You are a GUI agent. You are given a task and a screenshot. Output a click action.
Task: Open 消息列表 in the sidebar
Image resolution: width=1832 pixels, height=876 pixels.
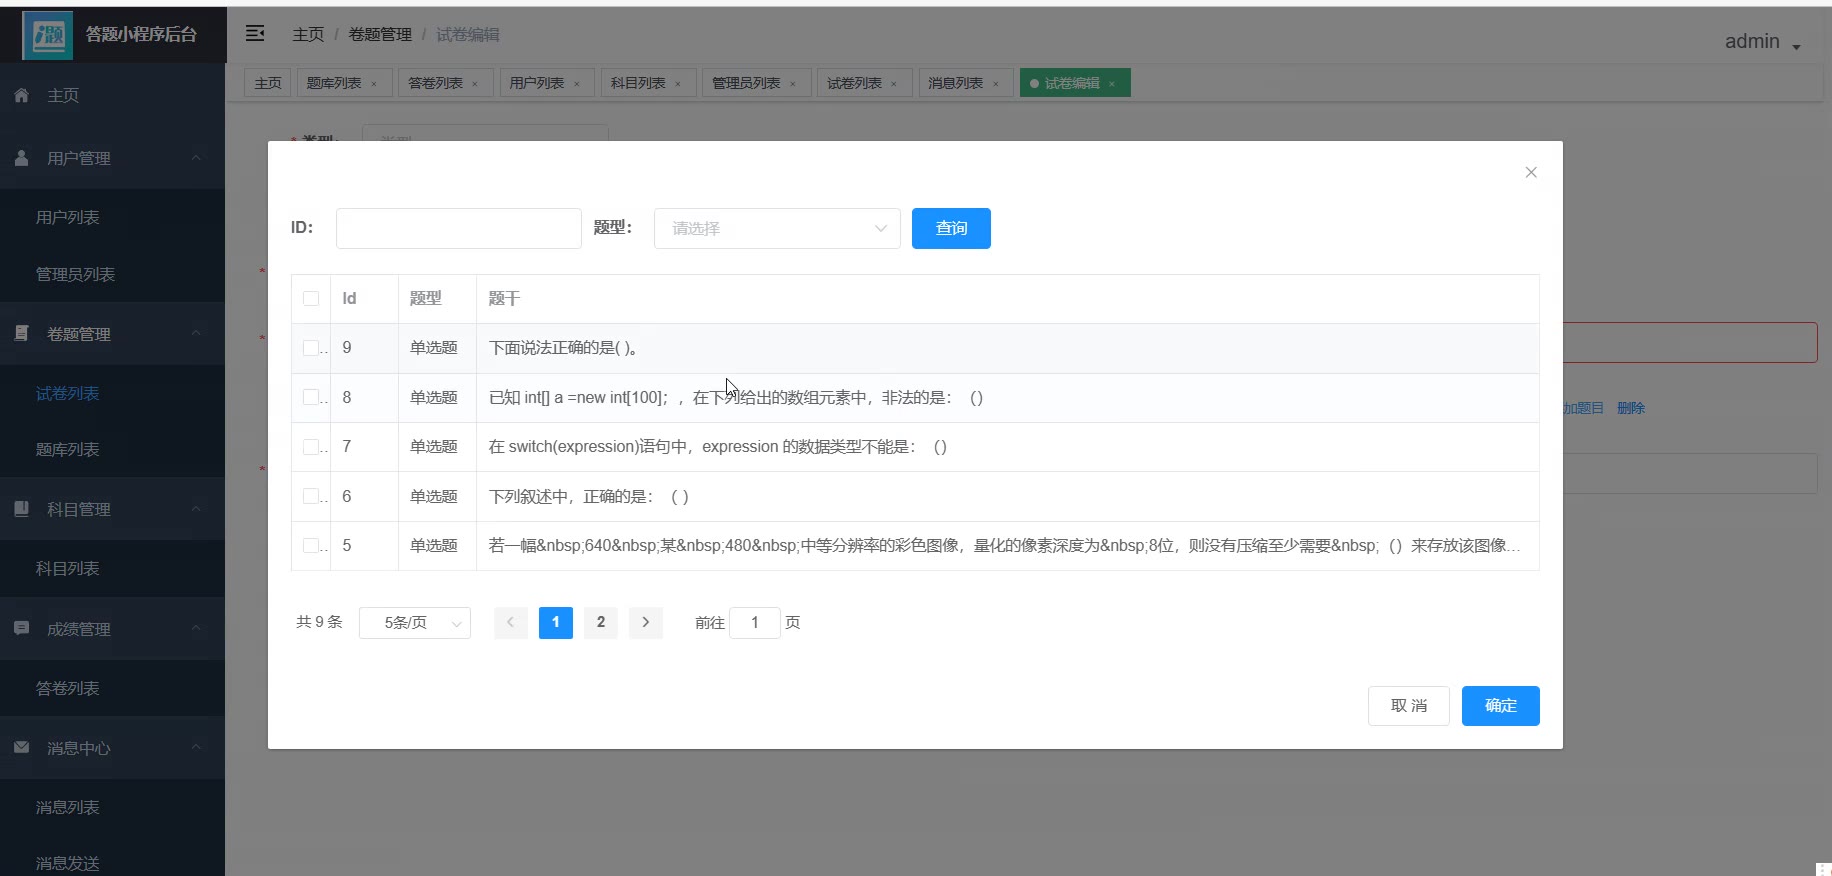pyautogui.click(x=112, y=807)
